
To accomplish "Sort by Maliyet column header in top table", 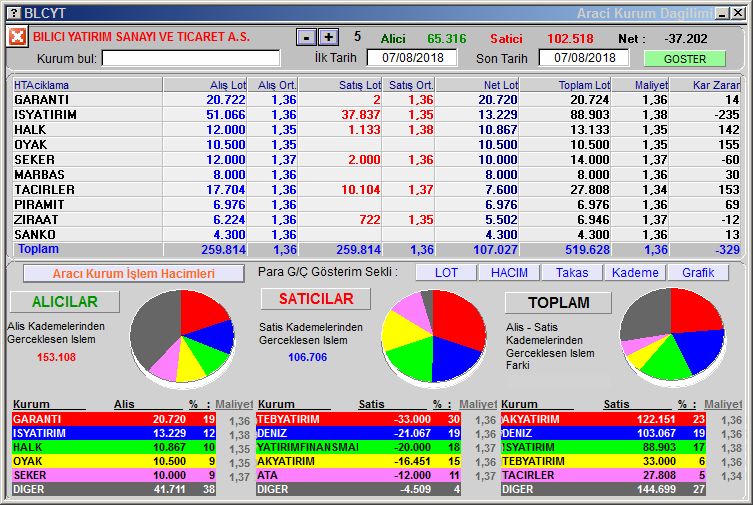I will (x=640, y=85).
